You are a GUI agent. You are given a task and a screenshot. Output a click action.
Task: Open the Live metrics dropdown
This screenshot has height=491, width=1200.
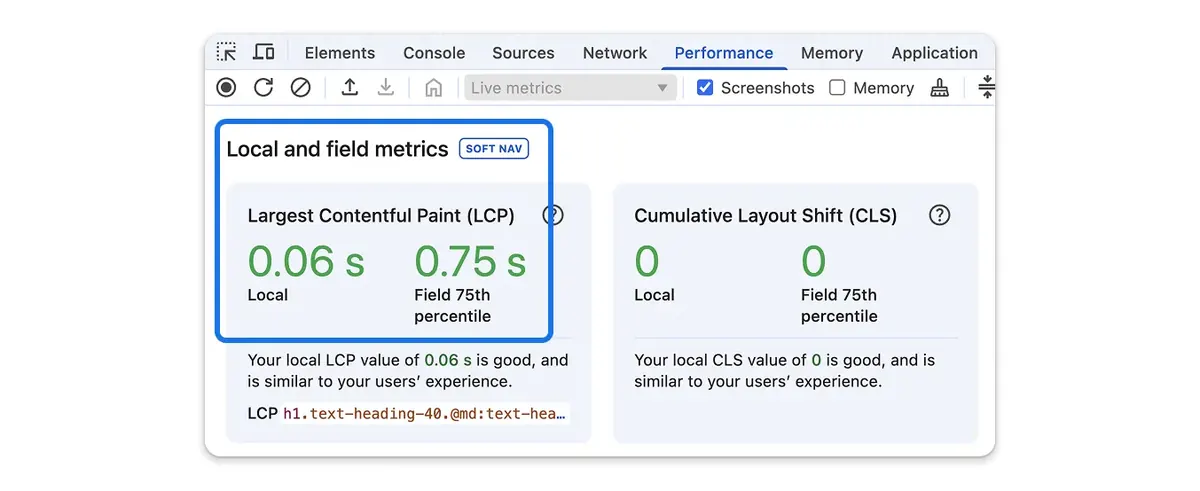point(570,88)
